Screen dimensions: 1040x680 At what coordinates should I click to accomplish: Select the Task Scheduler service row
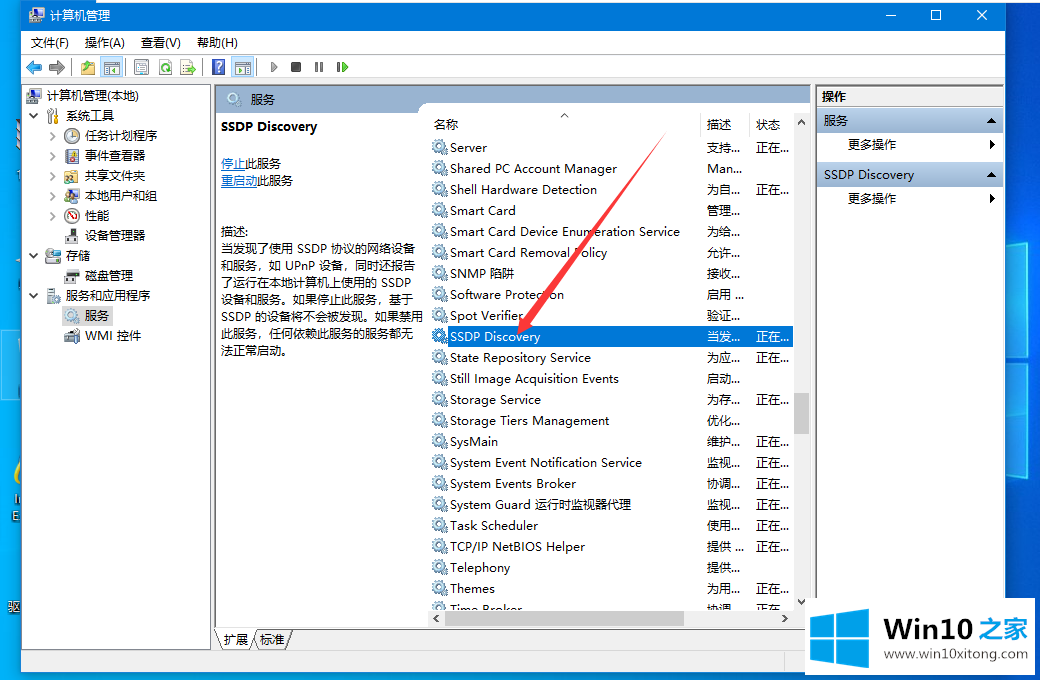612,525
